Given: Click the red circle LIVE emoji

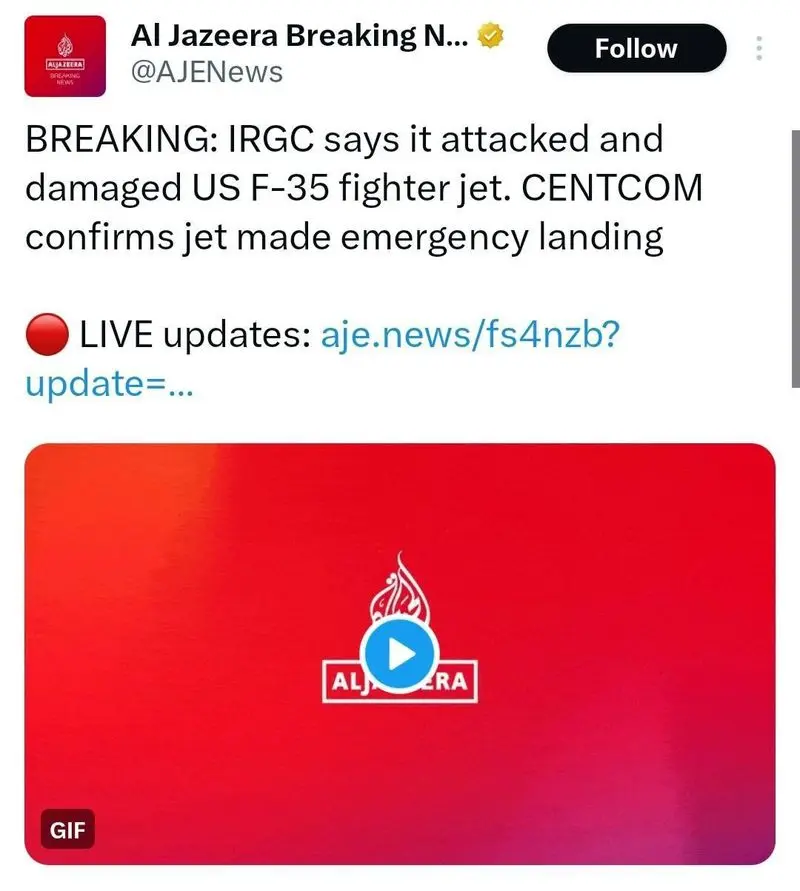Looking at the screenshot, I should tap(46, 337).
